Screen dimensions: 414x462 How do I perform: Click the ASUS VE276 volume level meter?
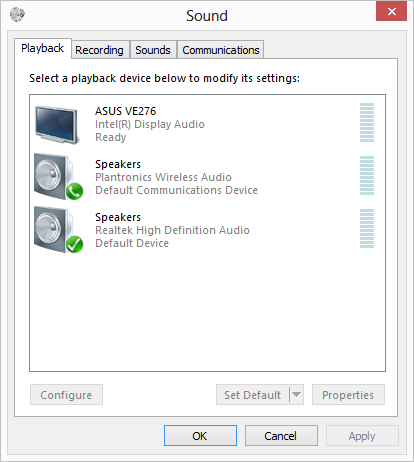coord(367,123)
